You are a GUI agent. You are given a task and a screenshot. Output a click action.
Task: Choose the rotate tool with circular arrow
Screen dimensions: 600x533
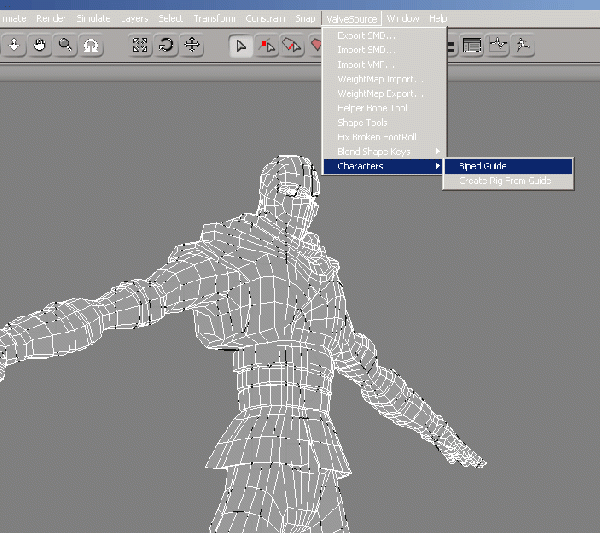click(x=166, y=46)
